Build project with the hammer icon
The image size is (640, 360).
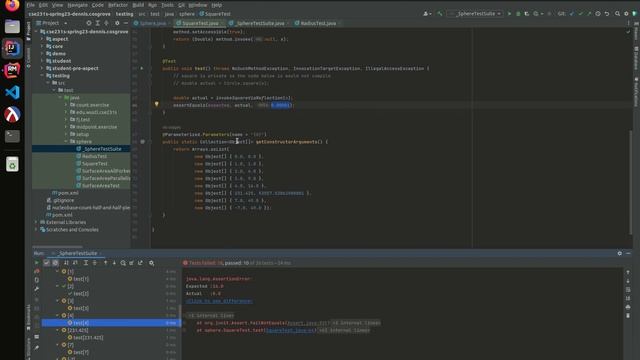[440, 13]
